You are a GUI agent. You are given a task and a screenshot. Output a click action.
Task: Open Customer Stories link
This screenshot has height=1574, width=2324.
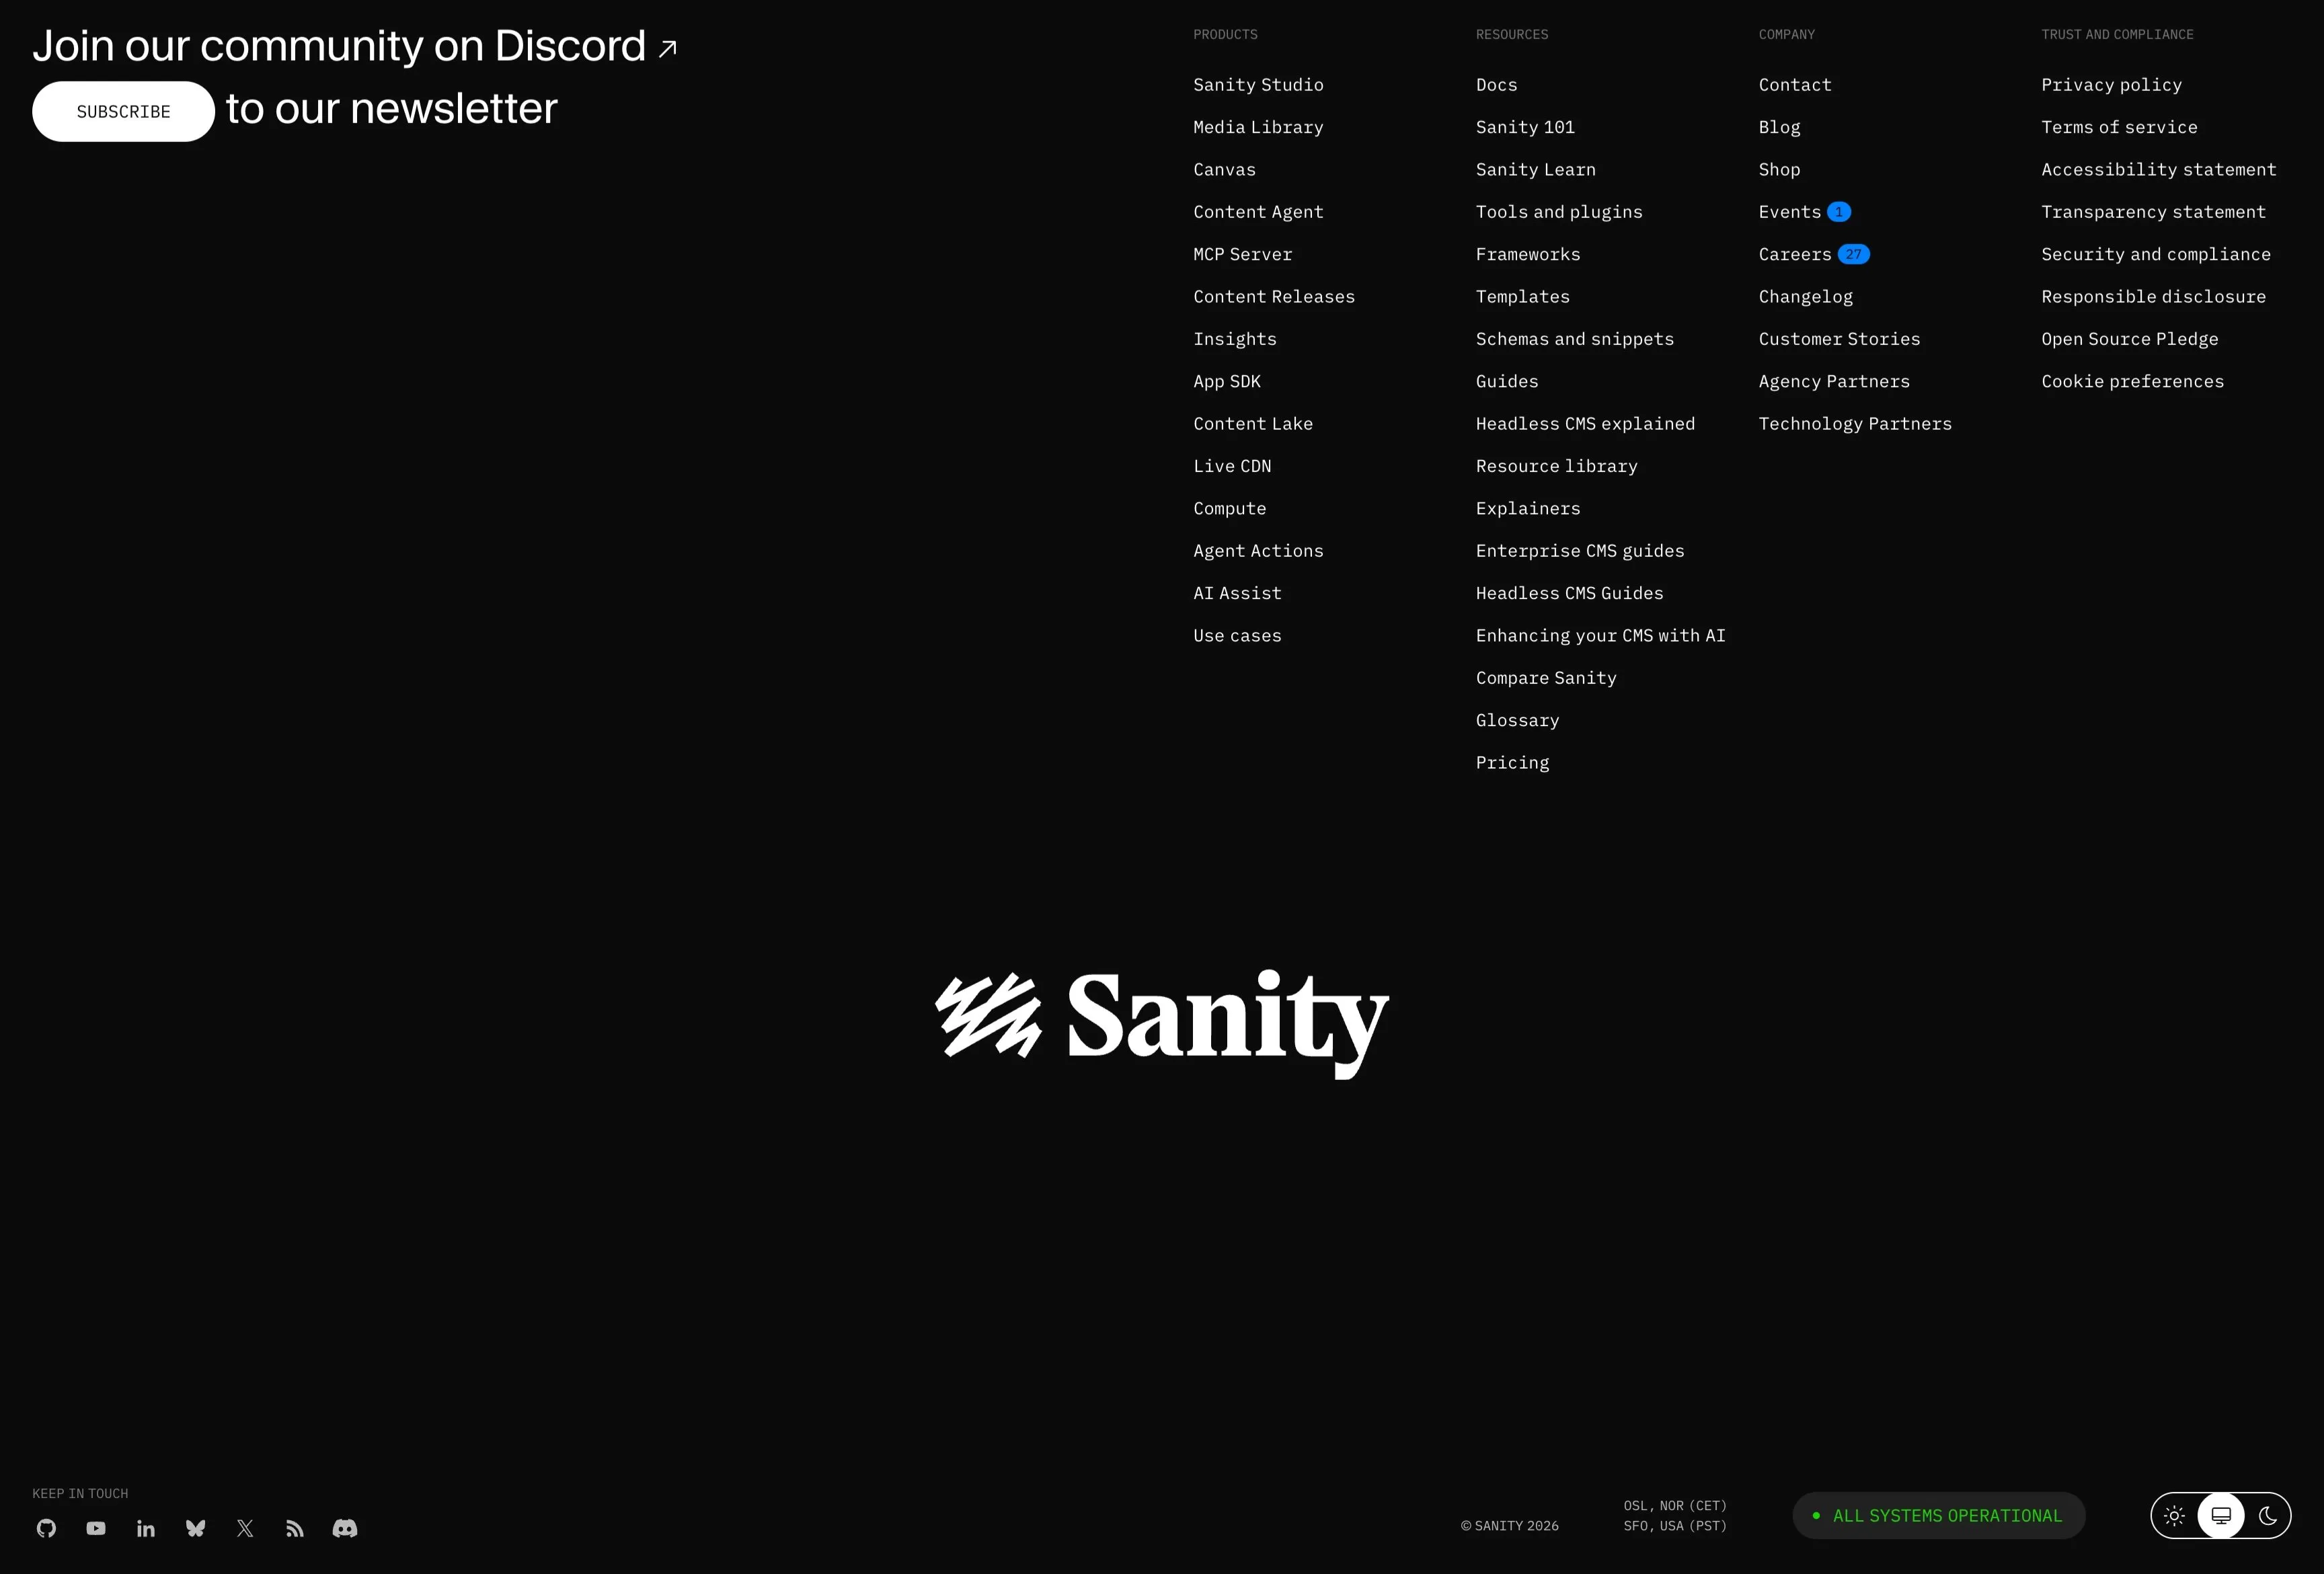pyautogui.click(x=1839, y=339)
